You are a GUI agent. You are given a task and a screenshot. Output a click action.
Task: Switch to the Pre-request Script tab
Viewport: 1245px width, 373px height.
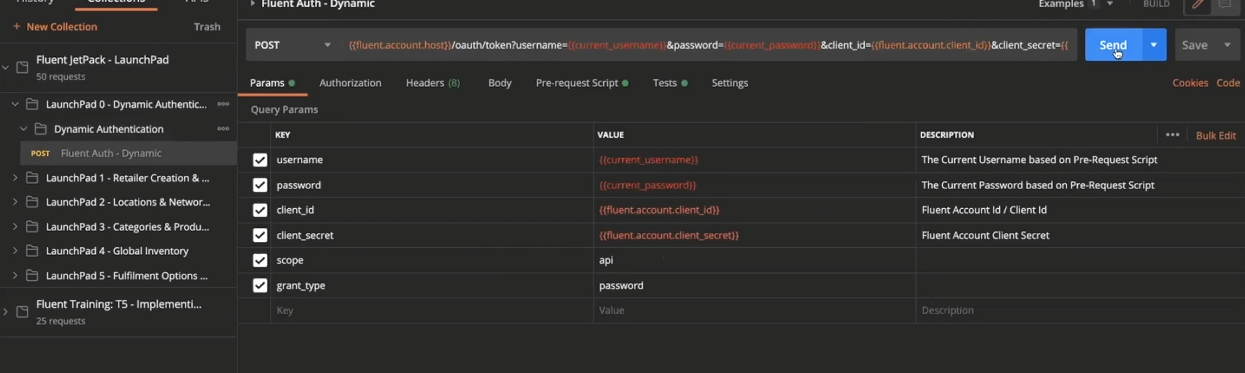[x=582, y=83]
